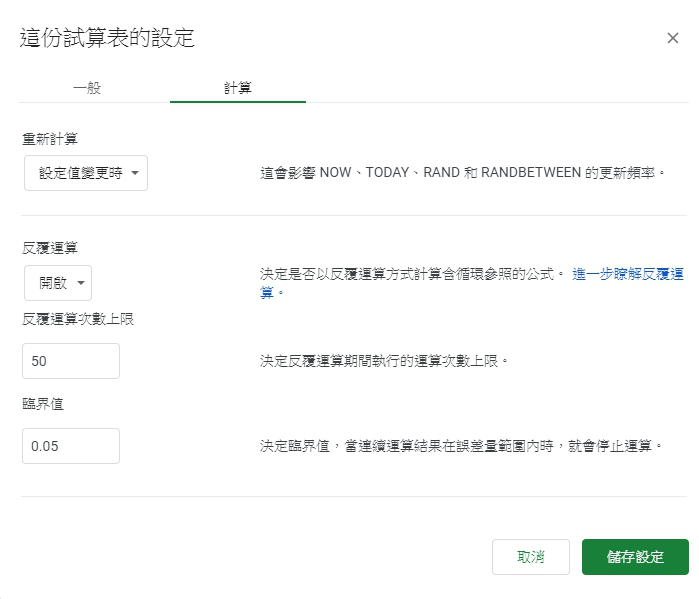699x599 pixels.
Task: Click the 反覆運算次數上限 label
Action: point(78,319)
